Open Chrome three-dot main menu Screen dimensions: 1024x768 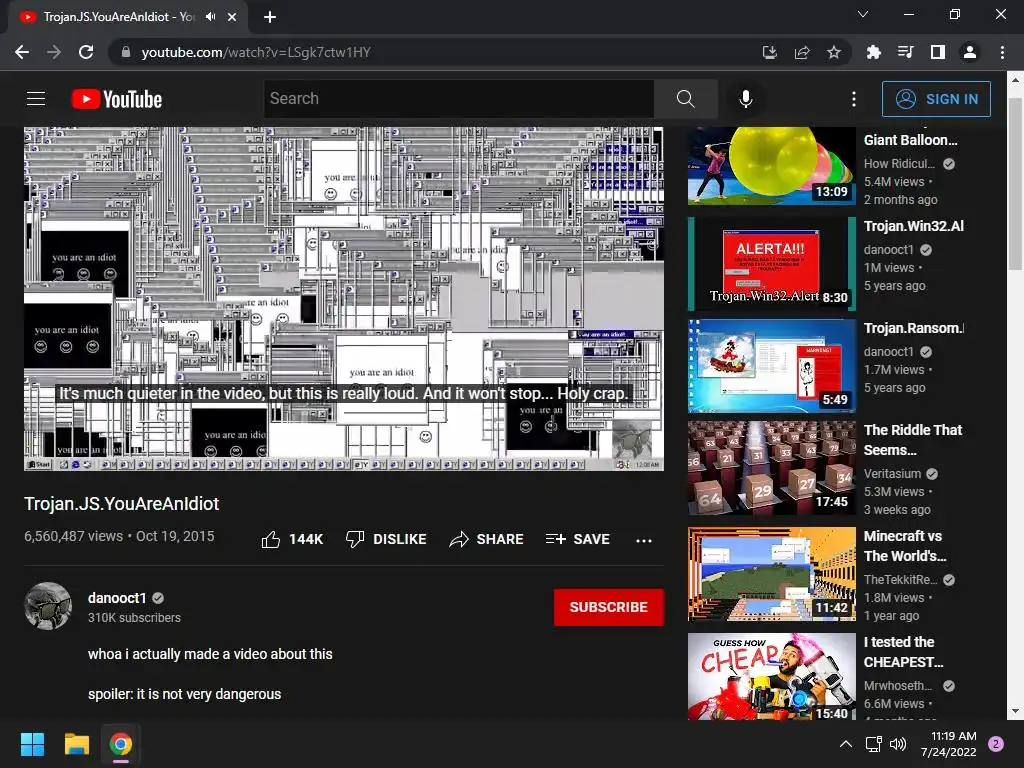(1002, 52)
